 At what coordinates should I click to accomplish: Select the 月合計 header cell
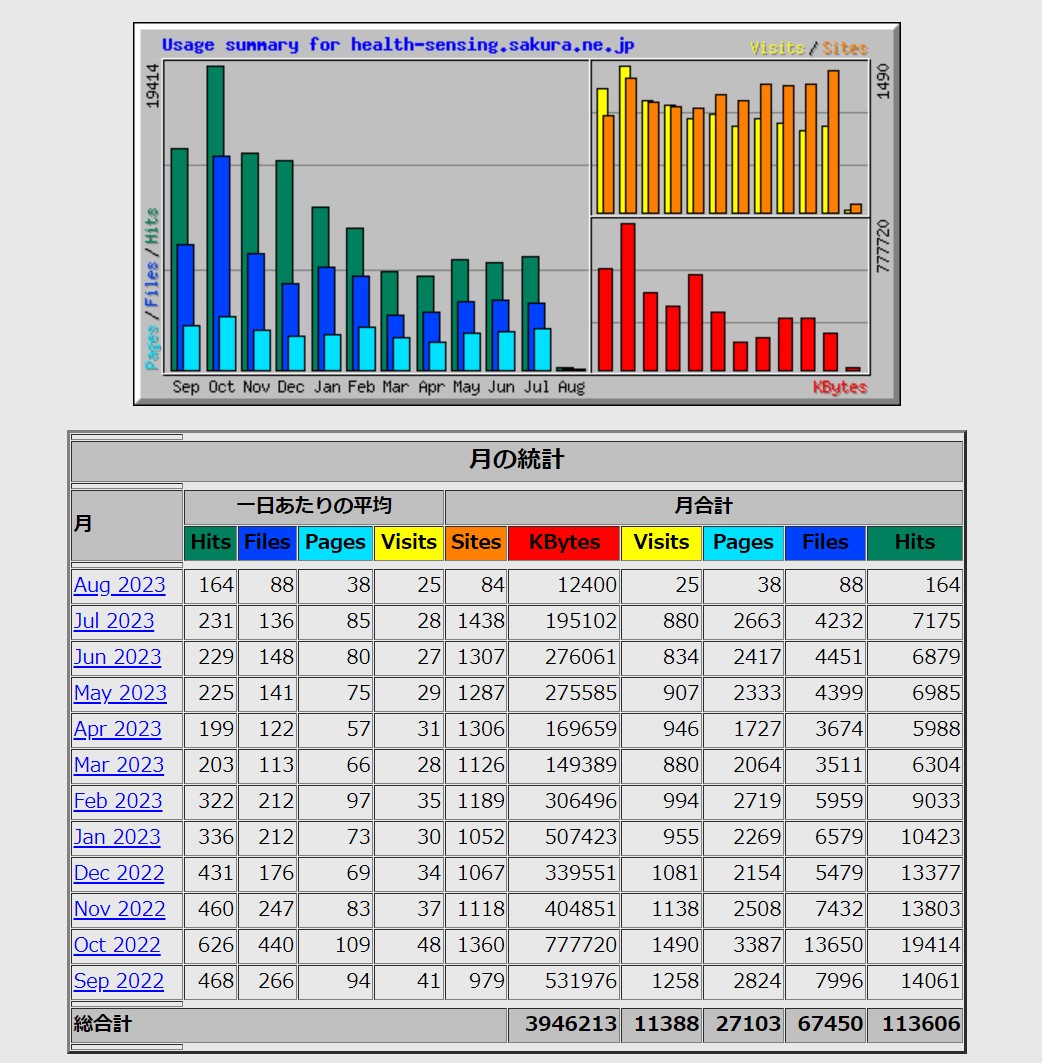point(703,506)
